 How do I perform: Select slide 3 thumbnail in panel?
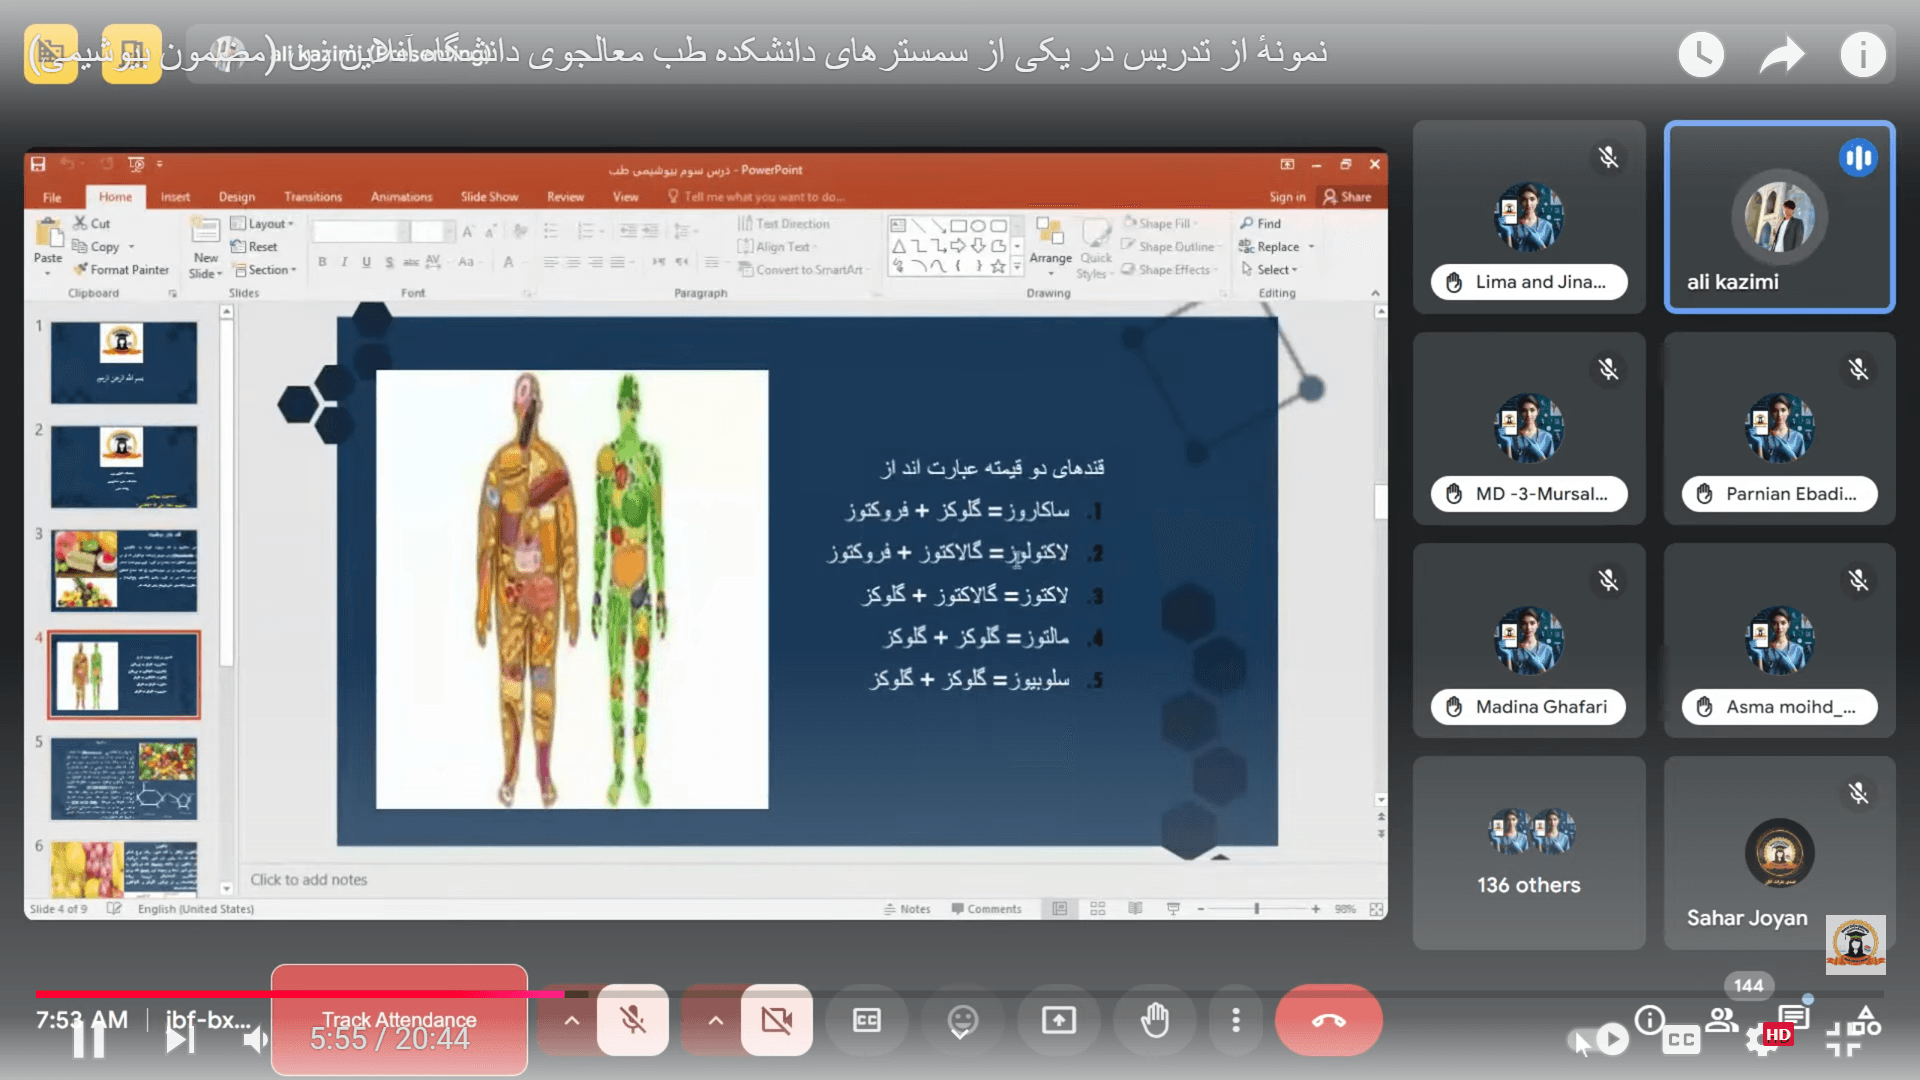[124, 570]
